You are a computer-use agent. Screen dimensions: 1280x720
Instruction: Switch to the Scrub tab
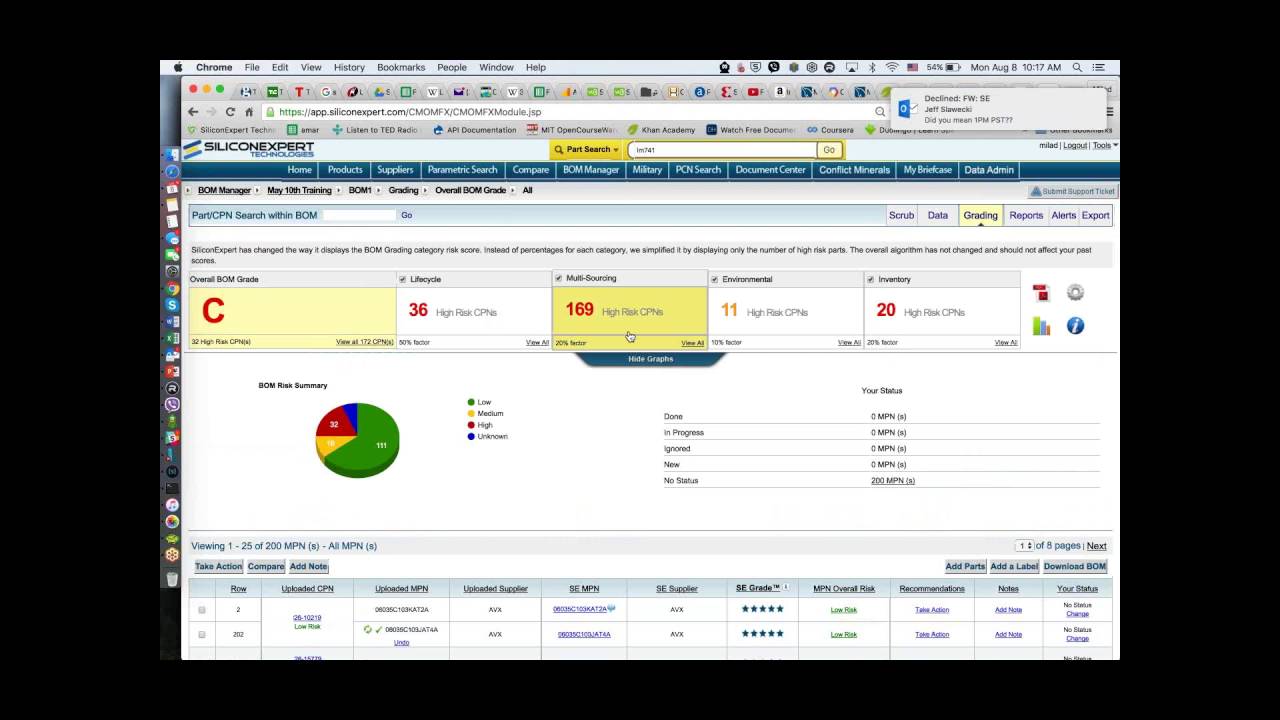click(x=901, y=215)
